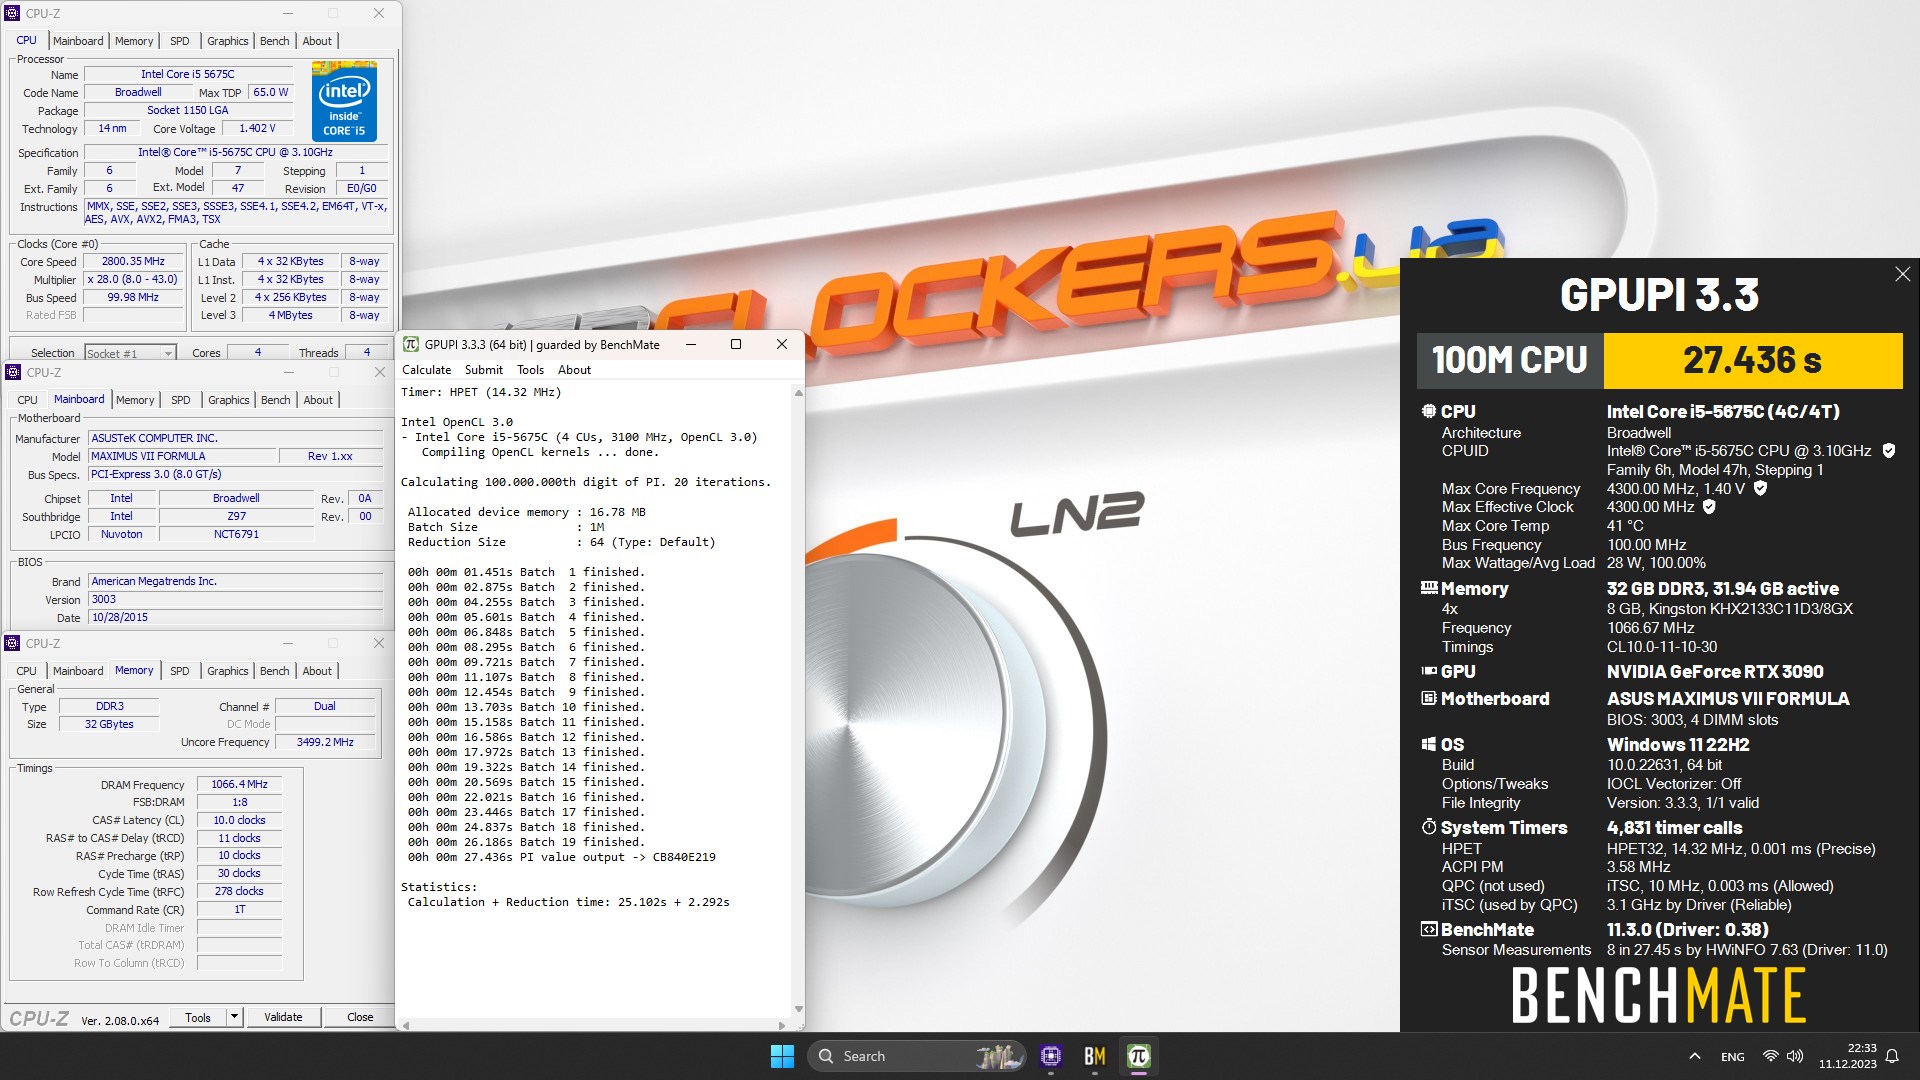Screen dimensions: 1920x1080
Task: Switch to Mainboard tab in top CPU-Z window
Action: (78, 41)
